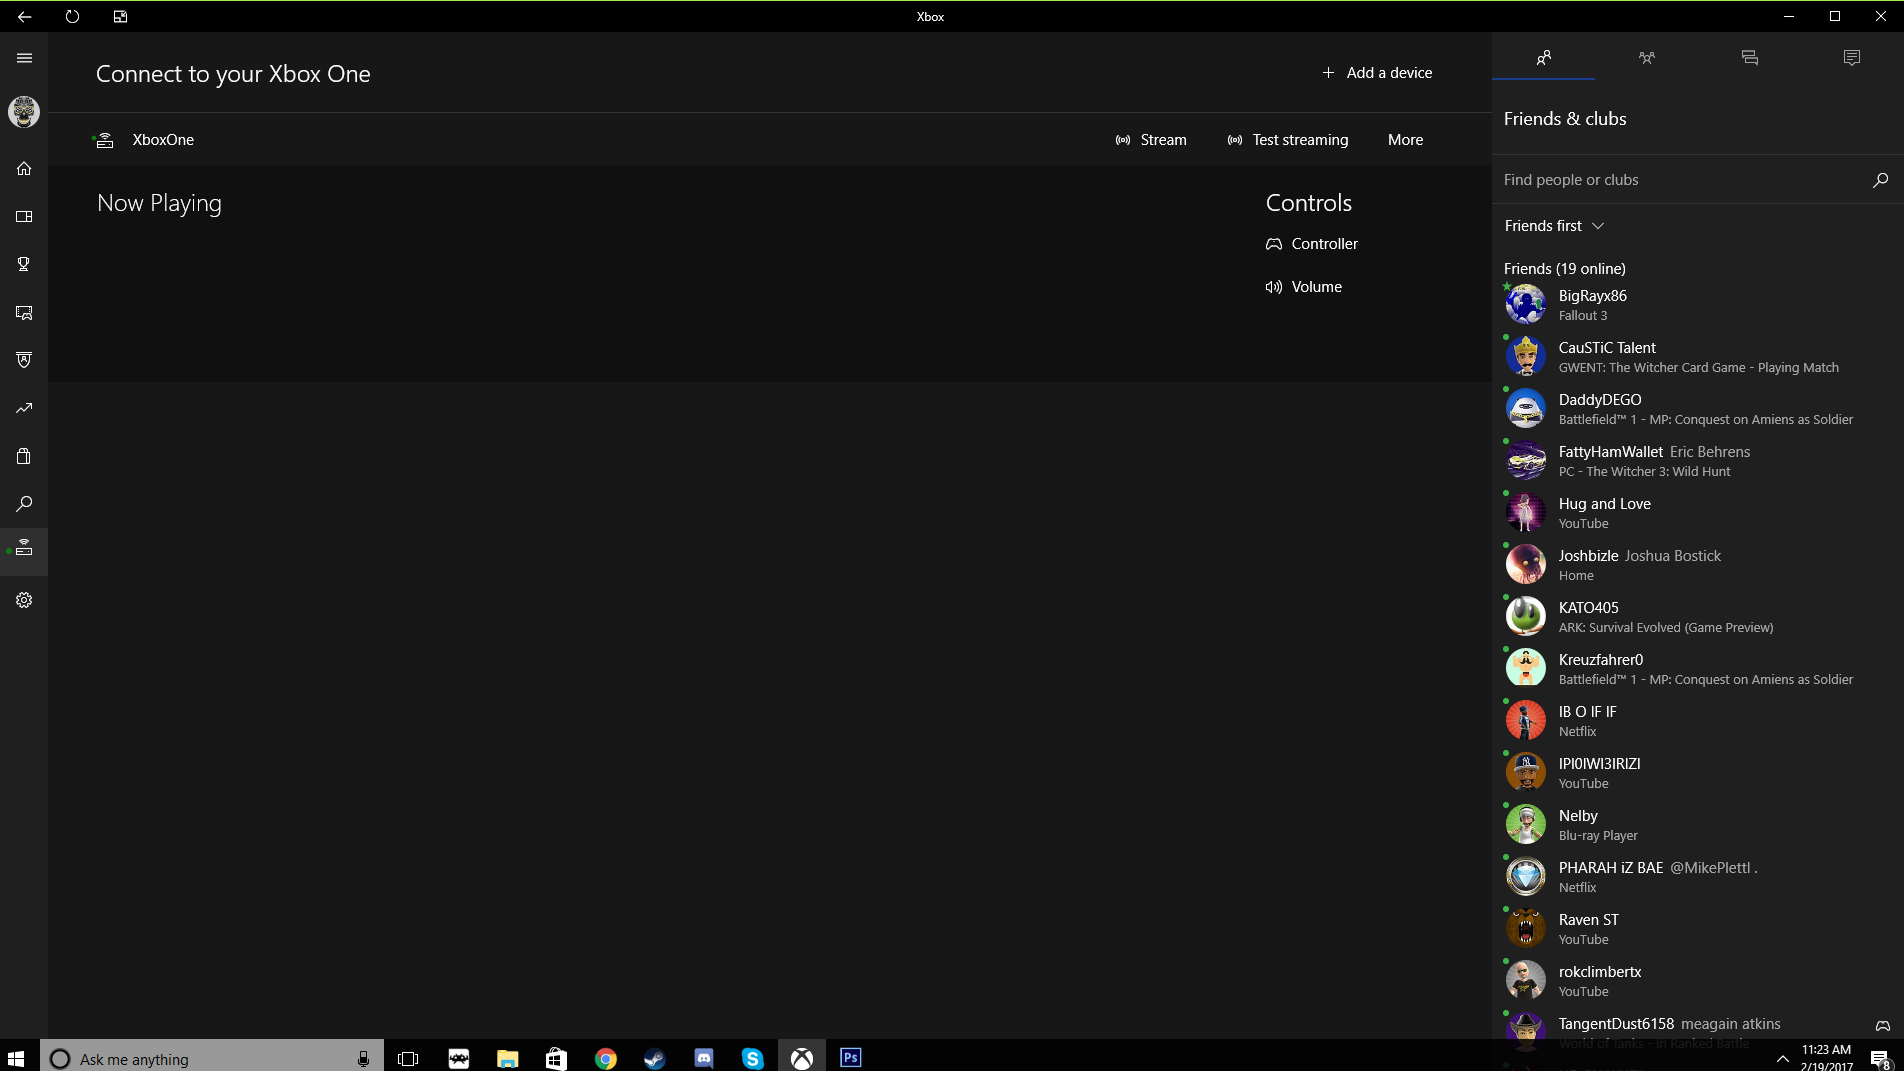Open Discord from the taskbar

(x=704, y=1058)
